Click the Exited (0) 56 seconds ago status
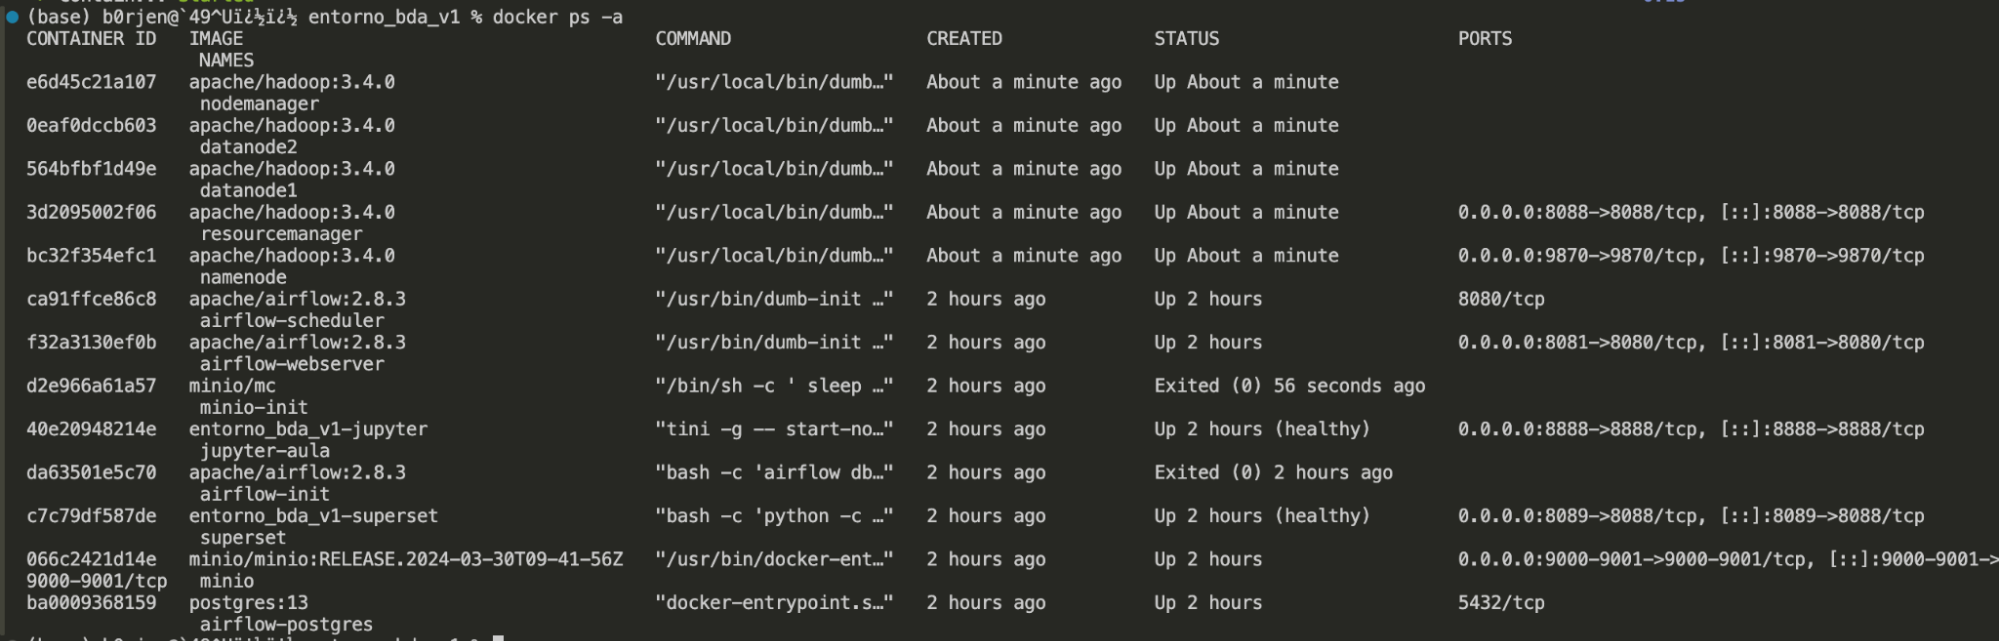Viewport: 1999px width, 642px height. pyautogui.click(x=1290, y=386)
